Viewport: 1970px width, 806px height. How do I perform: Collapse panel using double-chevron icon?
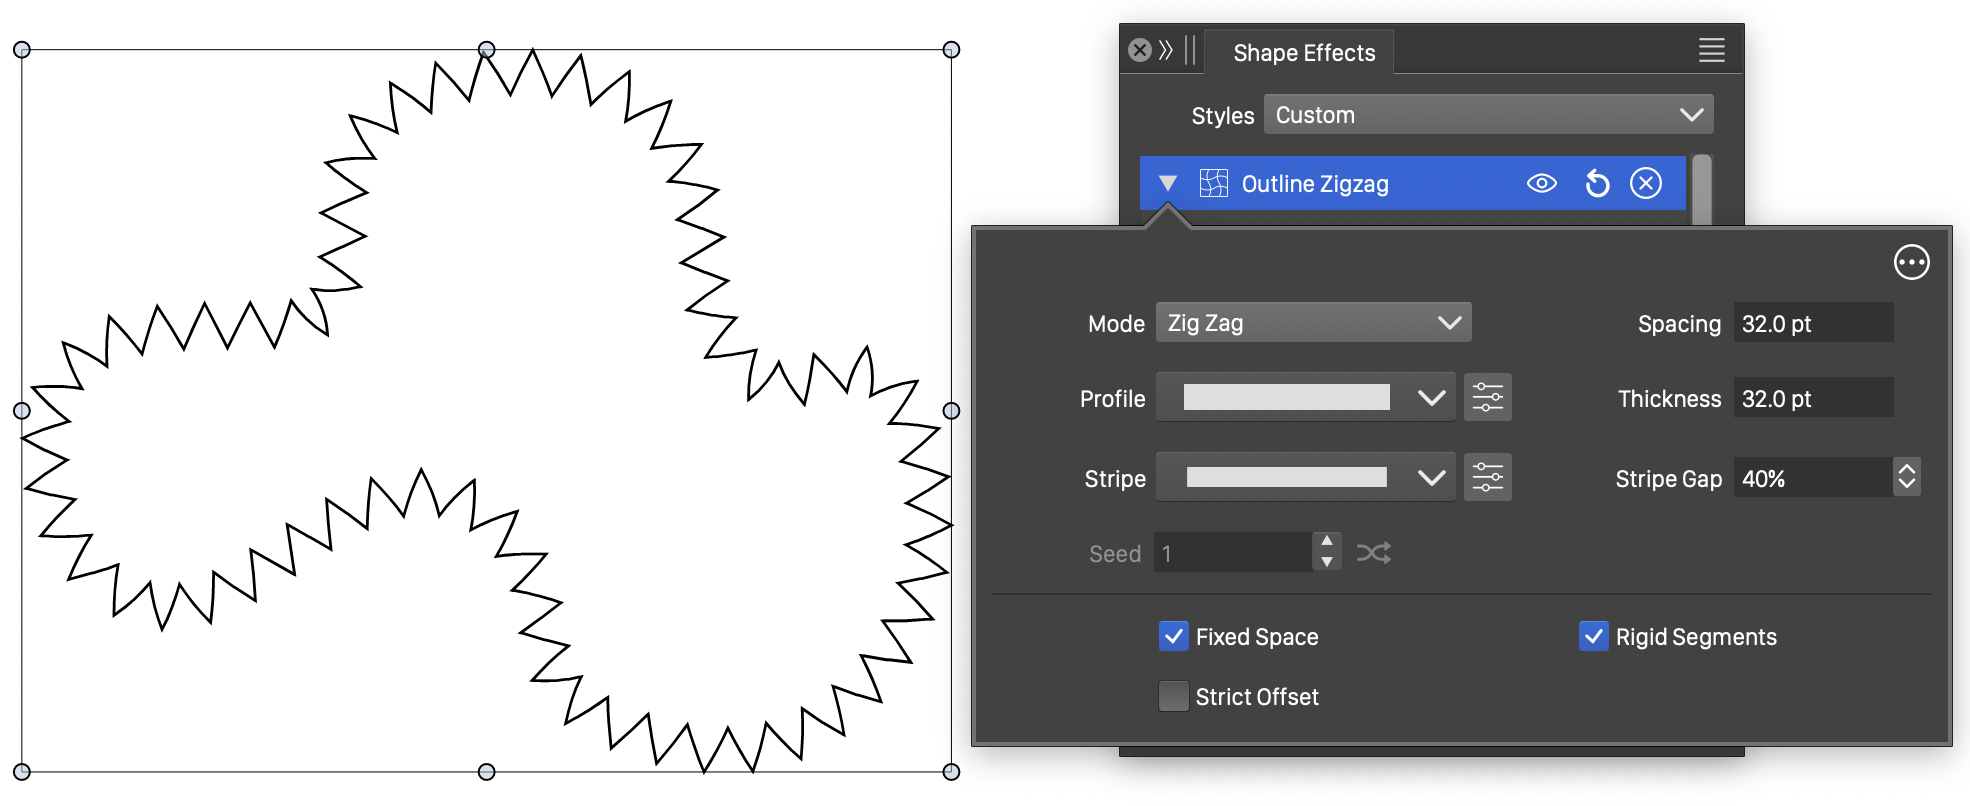coord(1166,51)
